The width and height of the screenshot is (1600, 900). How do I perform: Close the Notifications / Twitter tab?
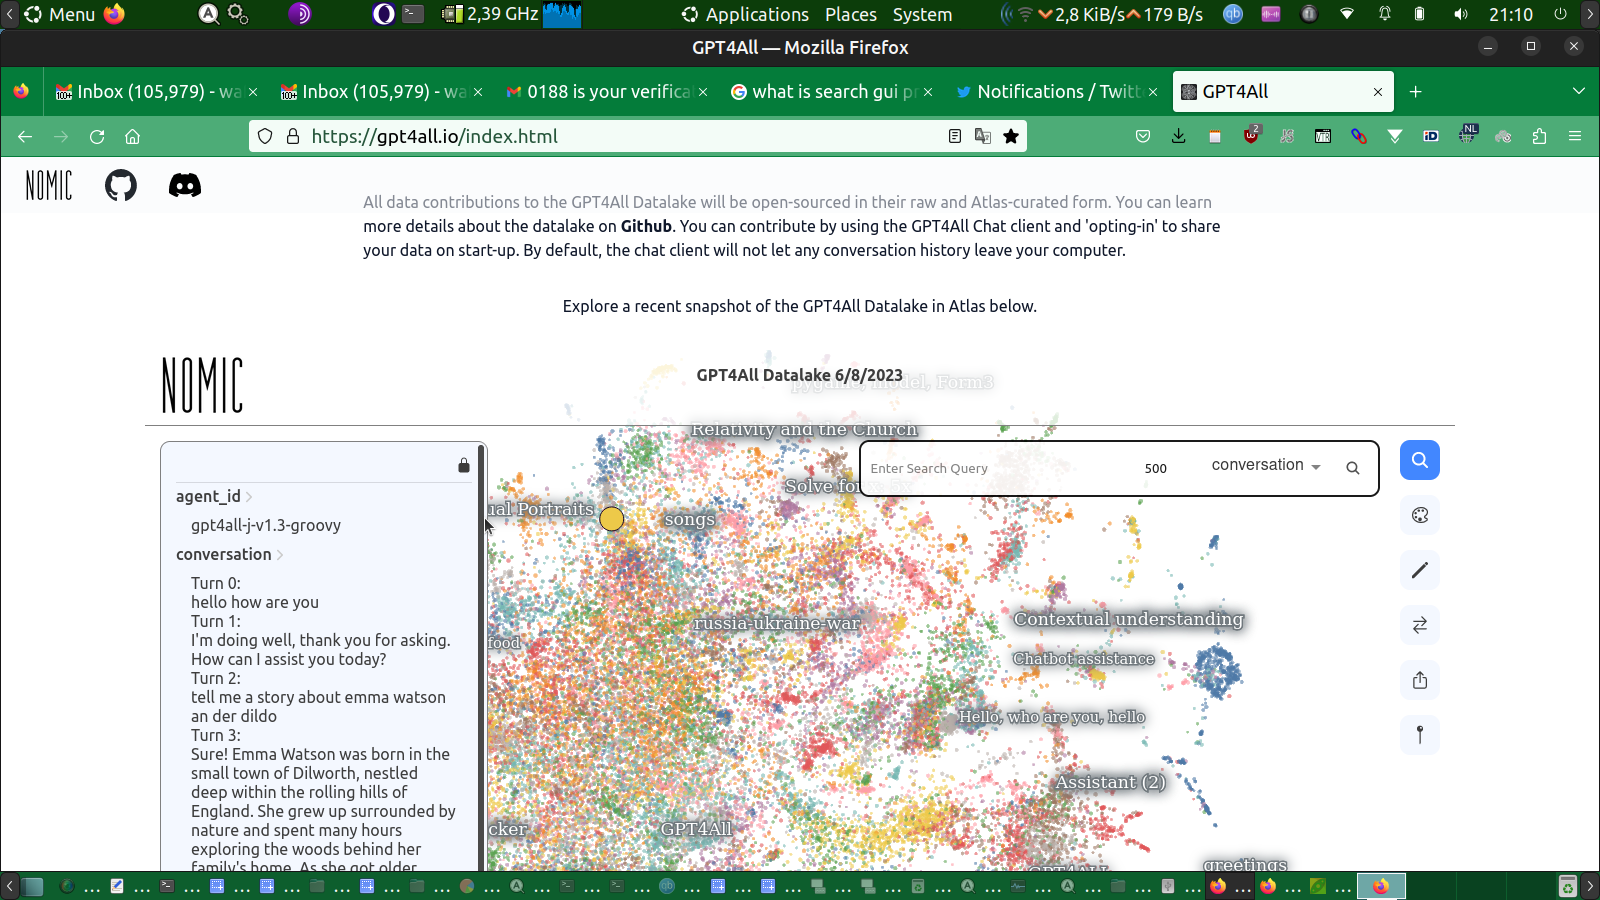click(1153, 92)
